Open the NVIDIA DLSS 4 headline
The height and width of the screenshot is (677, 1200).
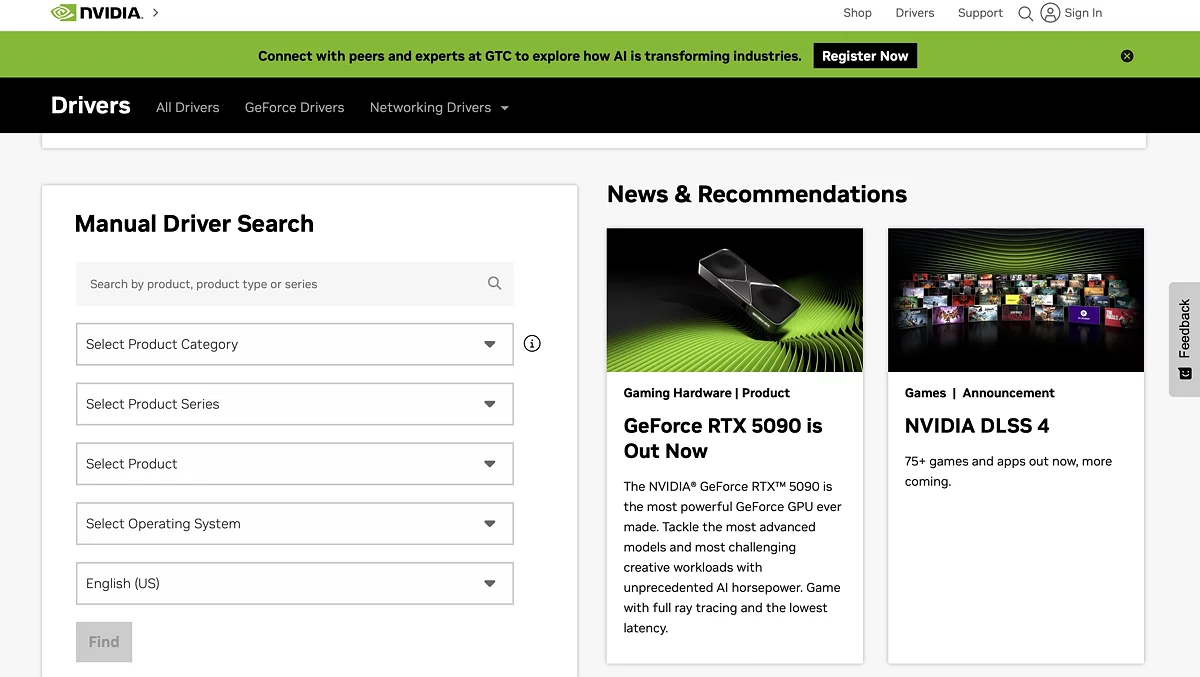click(x=977, y=426)
